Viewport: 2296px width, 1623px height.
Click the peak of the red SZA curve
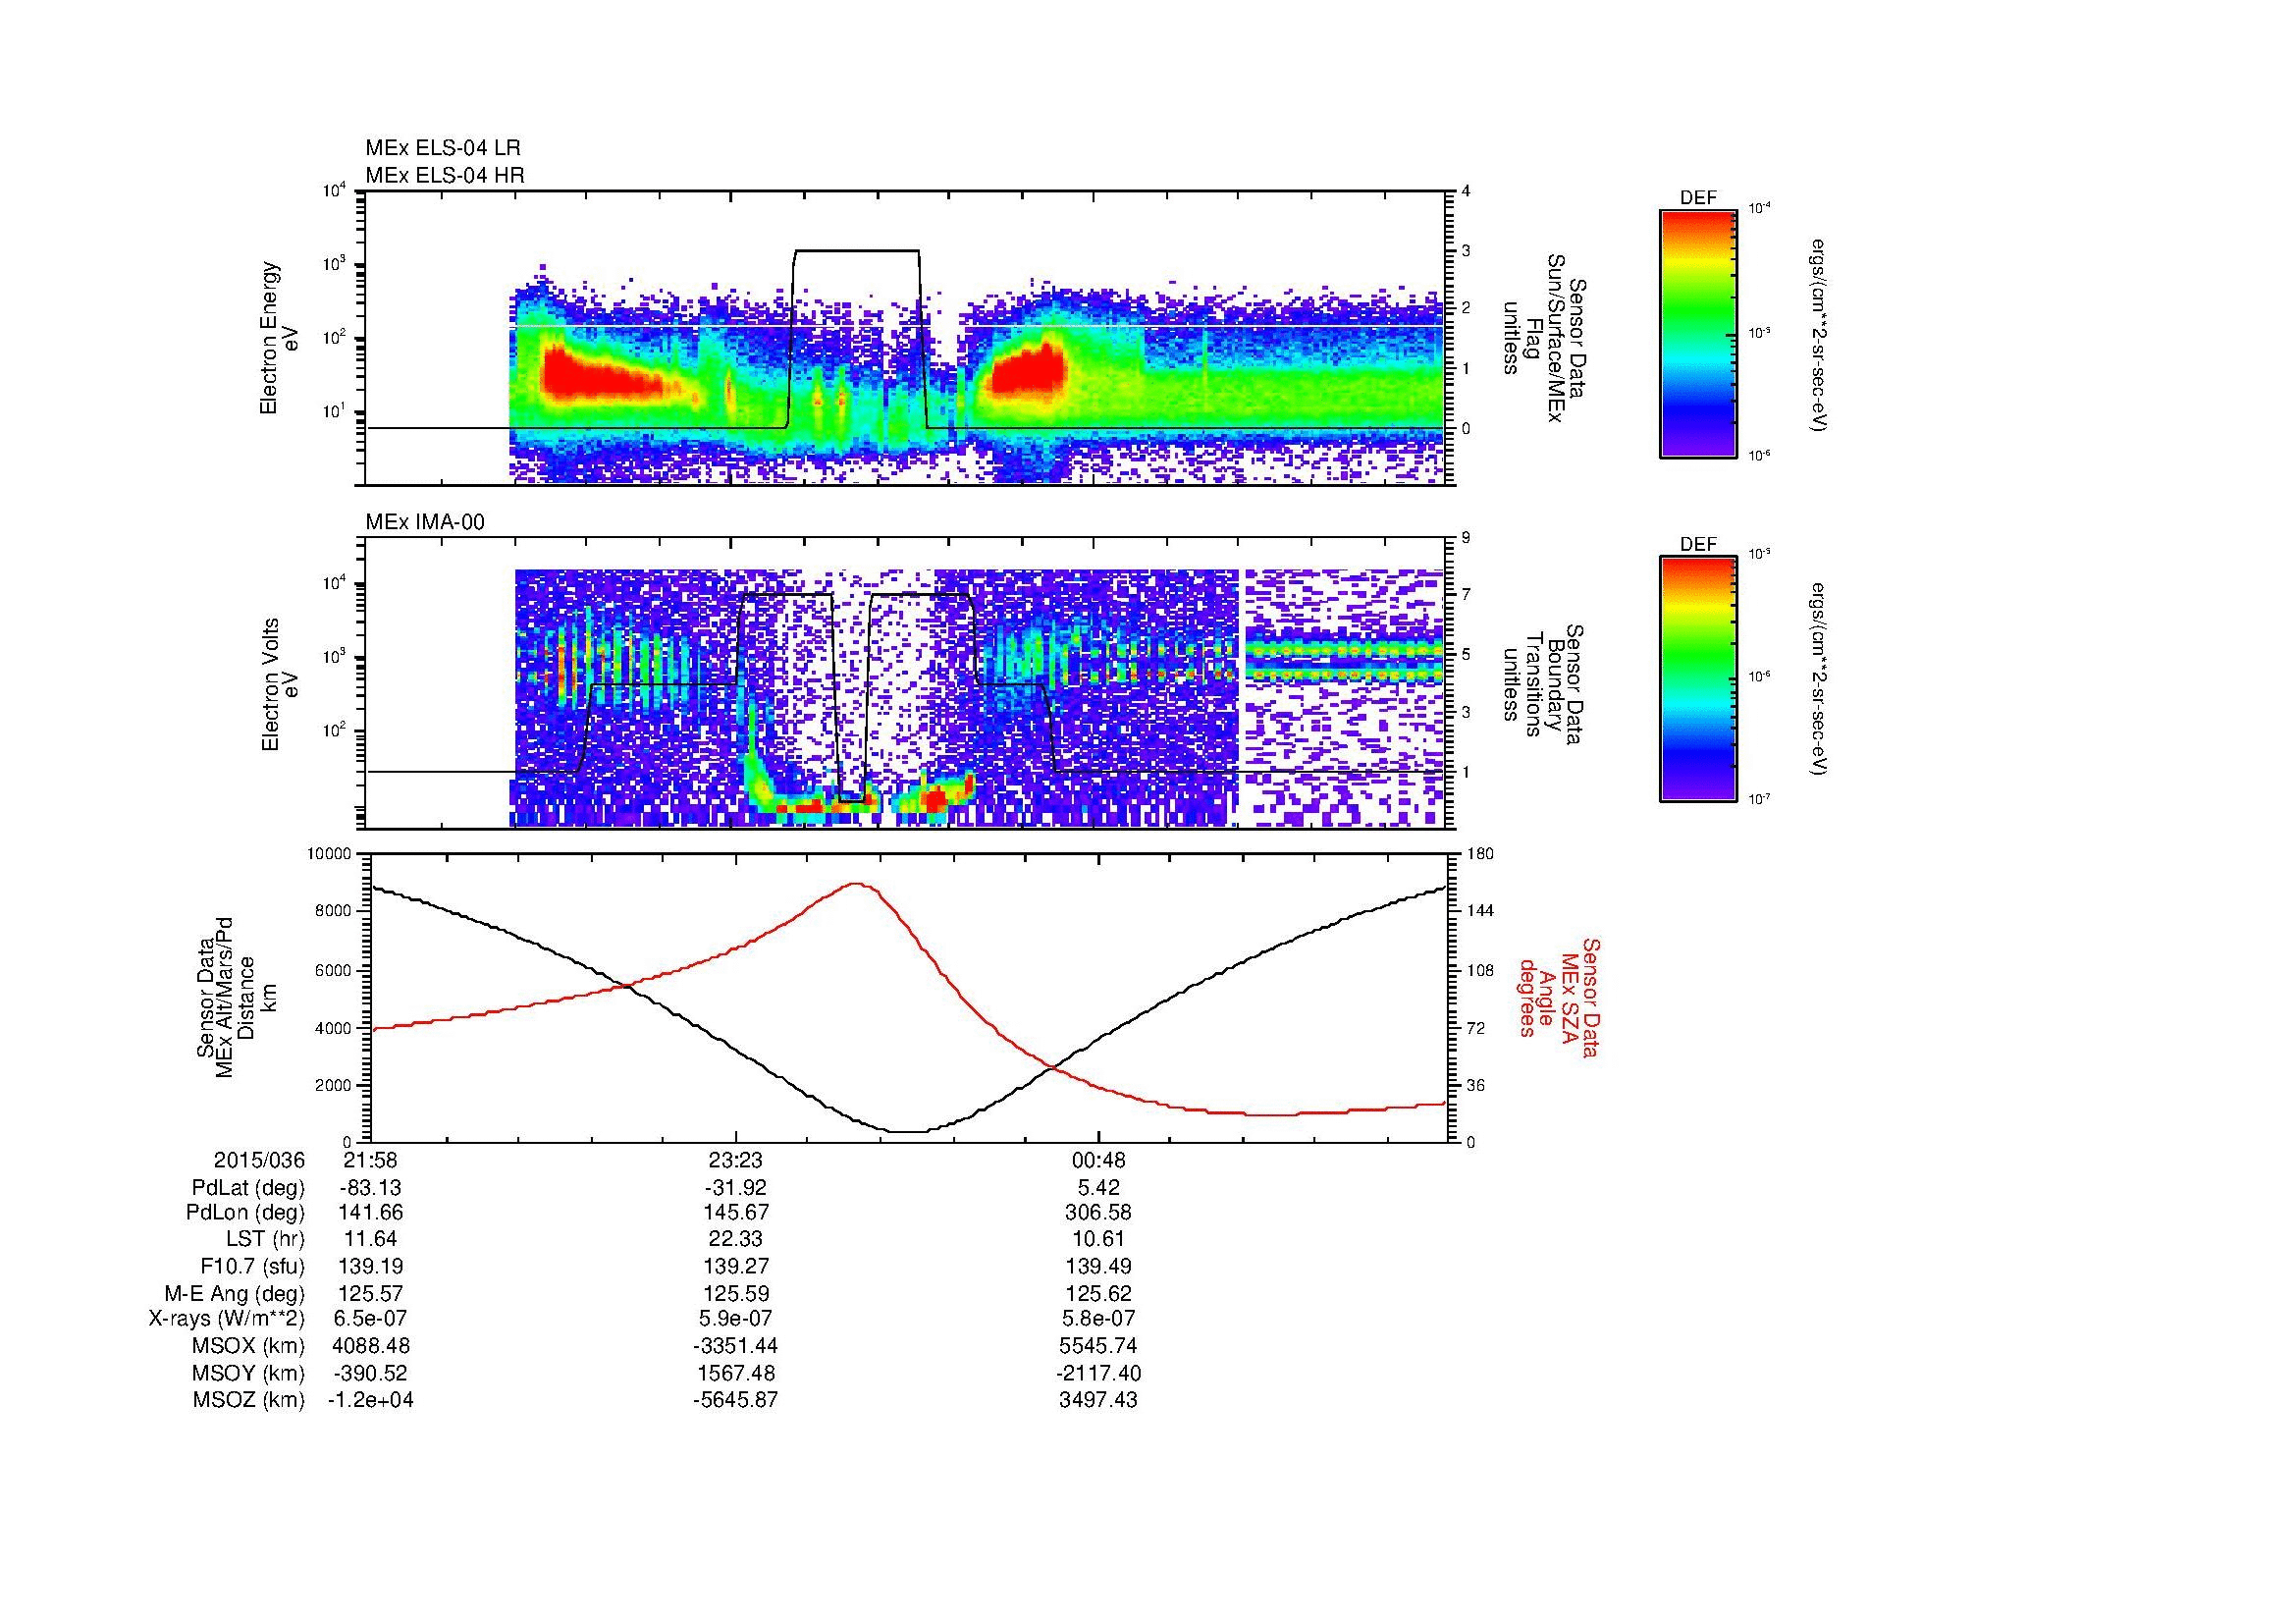(856, 884)
